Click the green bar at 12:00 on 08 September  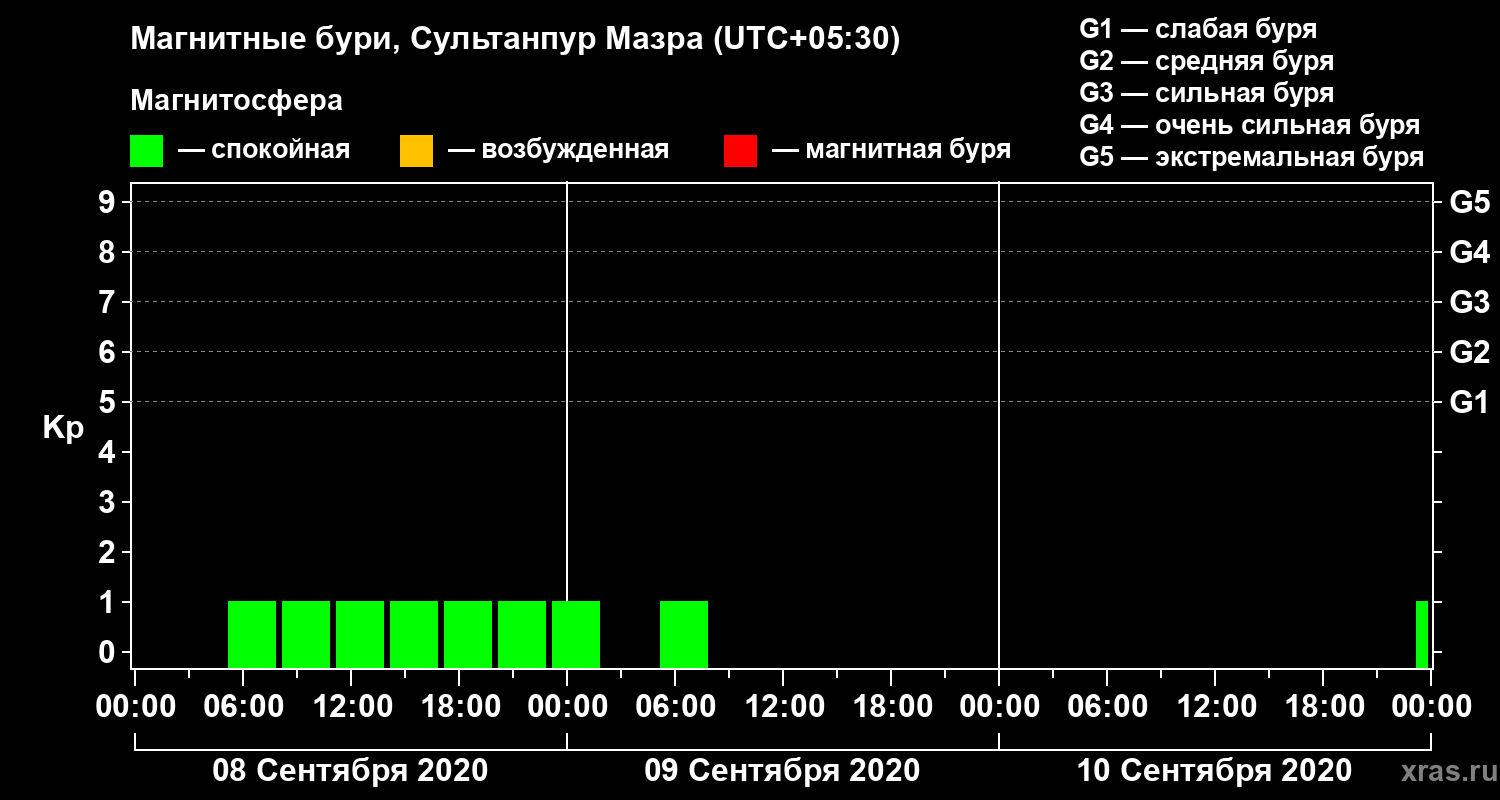(x=360, y=634)
